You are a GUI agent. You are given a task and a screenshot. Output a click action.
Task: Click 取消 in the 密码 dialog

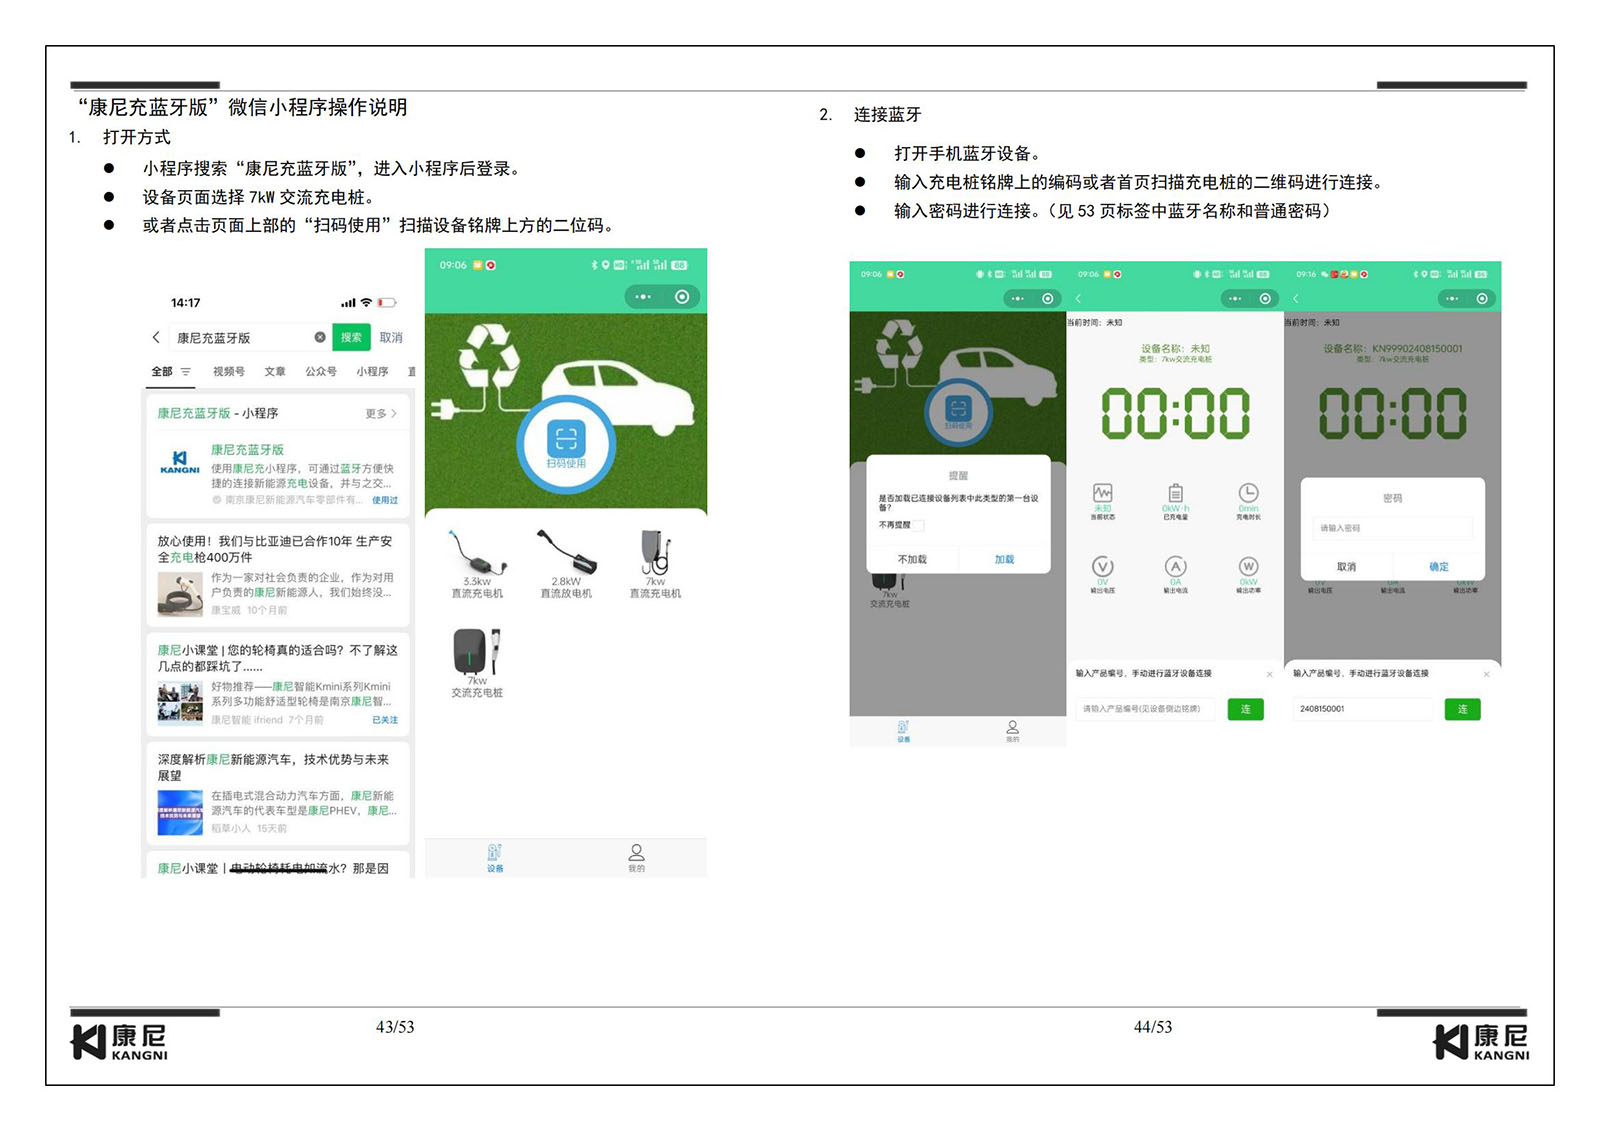[x=1347, y=567]
